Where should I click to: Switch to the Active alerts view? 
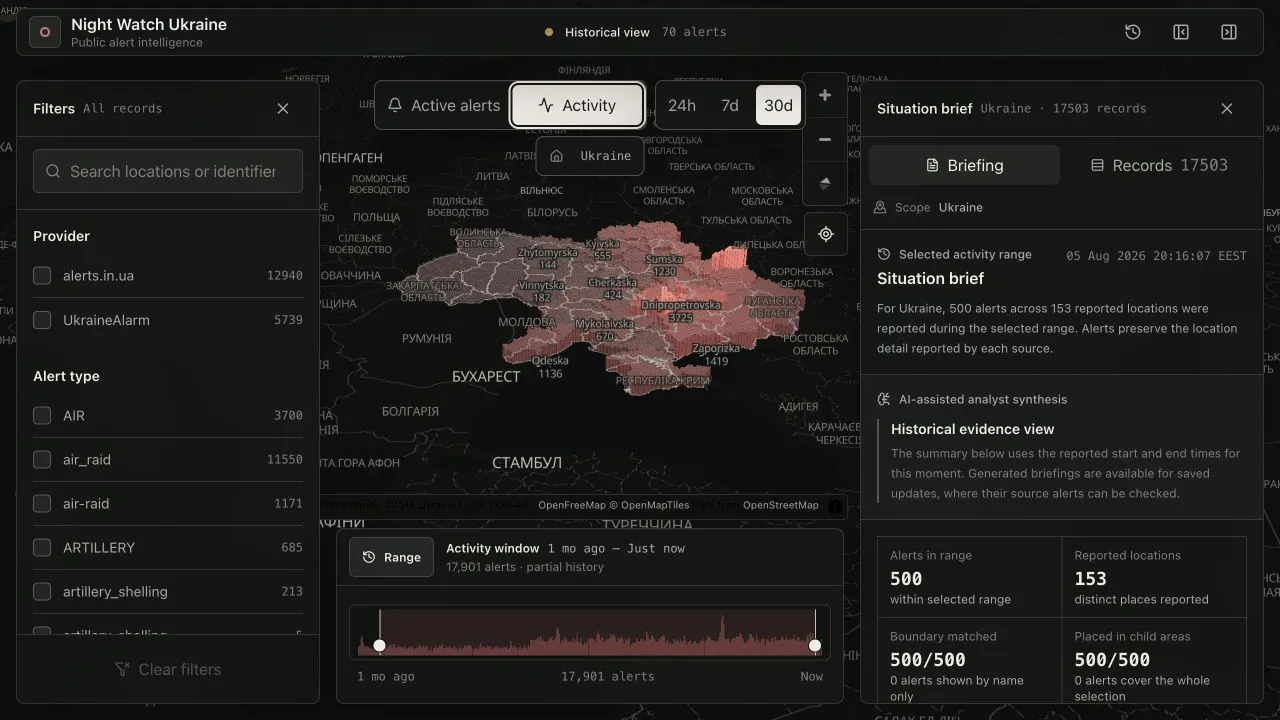pyautogui.click(x=443, y=105)
